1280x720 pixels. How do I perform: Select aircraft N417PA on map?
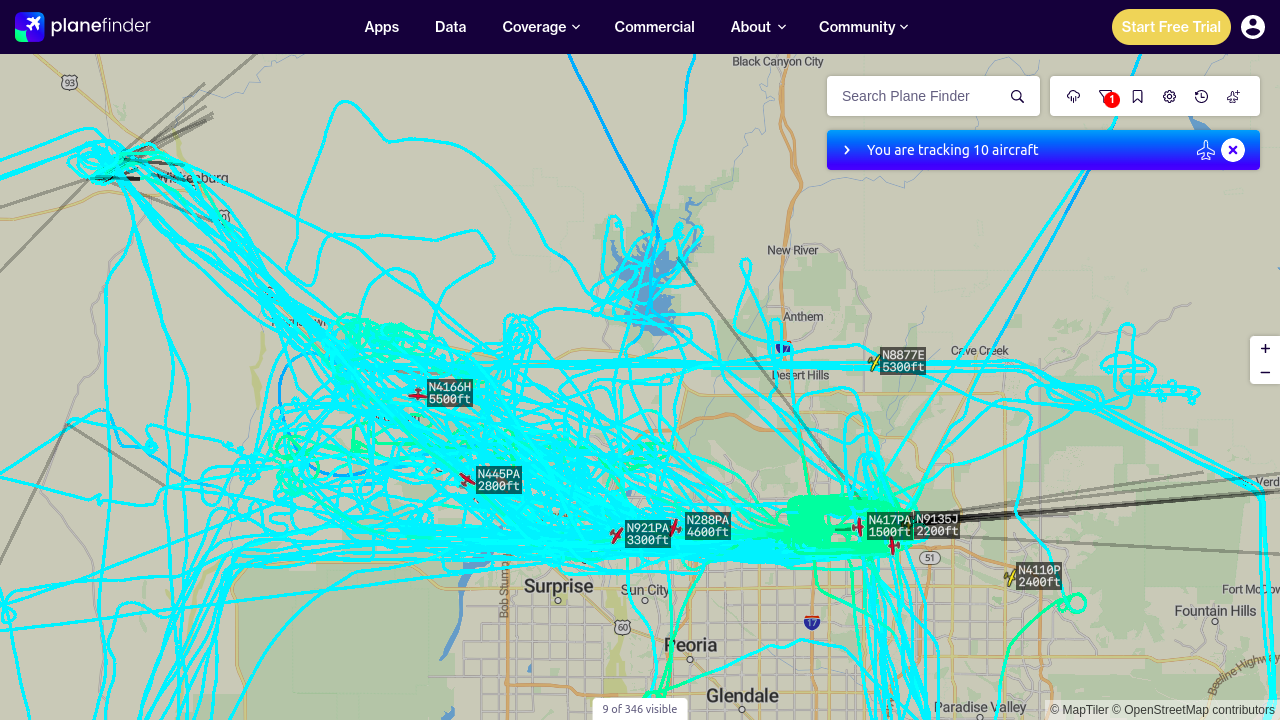[858, 526]
